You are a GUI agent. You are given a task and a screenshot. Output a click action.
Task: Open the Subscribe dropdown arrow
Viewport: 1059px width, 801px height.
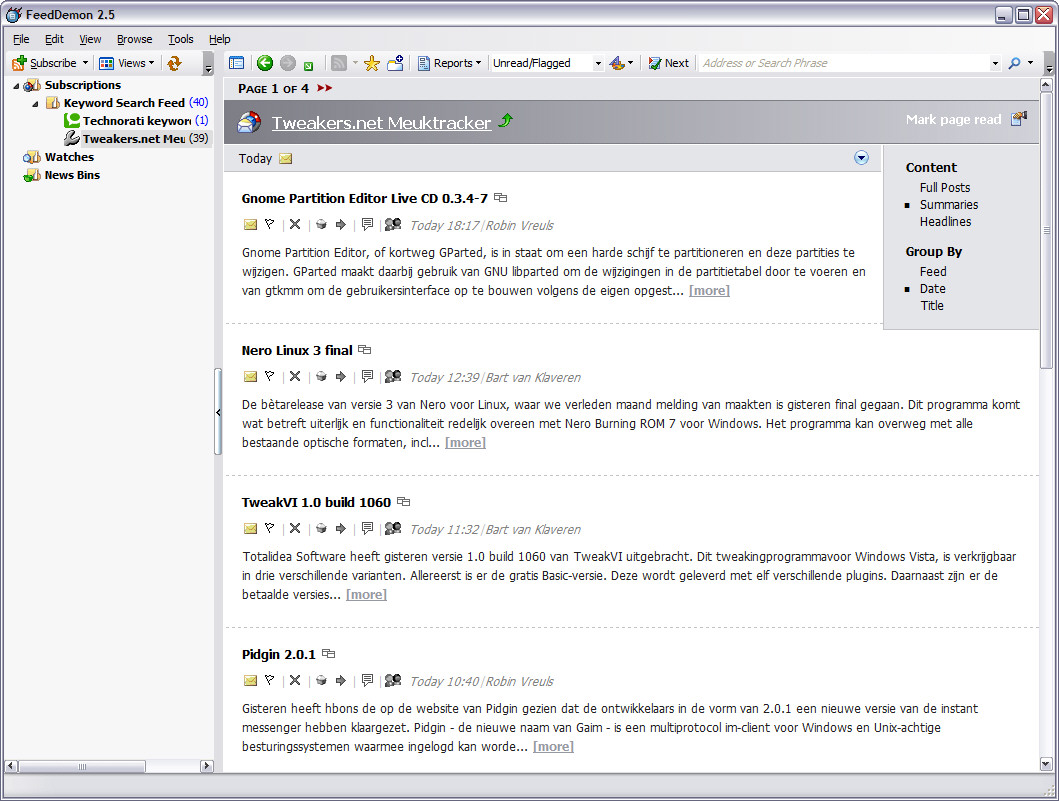click(x=85, y=63)
